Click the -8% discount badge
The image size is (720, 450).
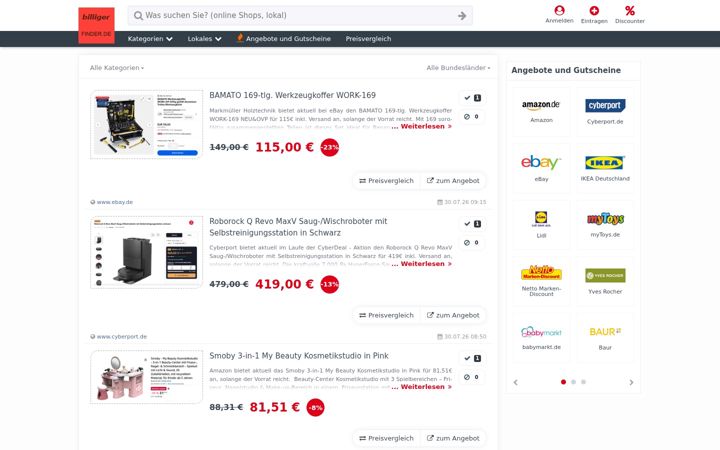[x=315, y=407]
